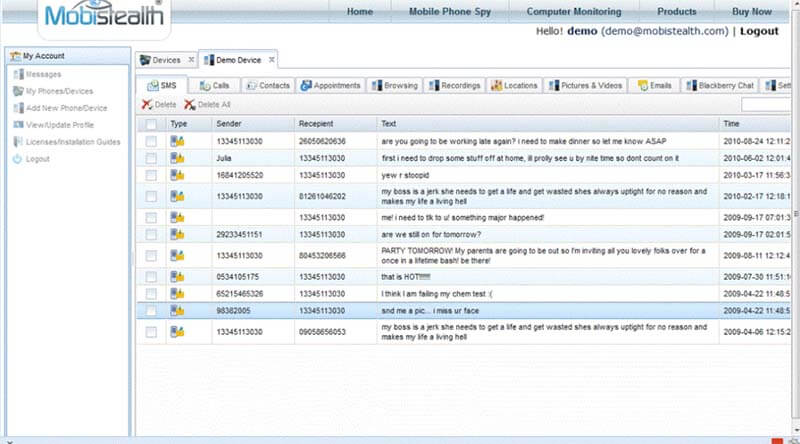Viewport: 800px width, 444px height.
Task: Click the Add New Phone/Device icon
Action: point(18,108)
